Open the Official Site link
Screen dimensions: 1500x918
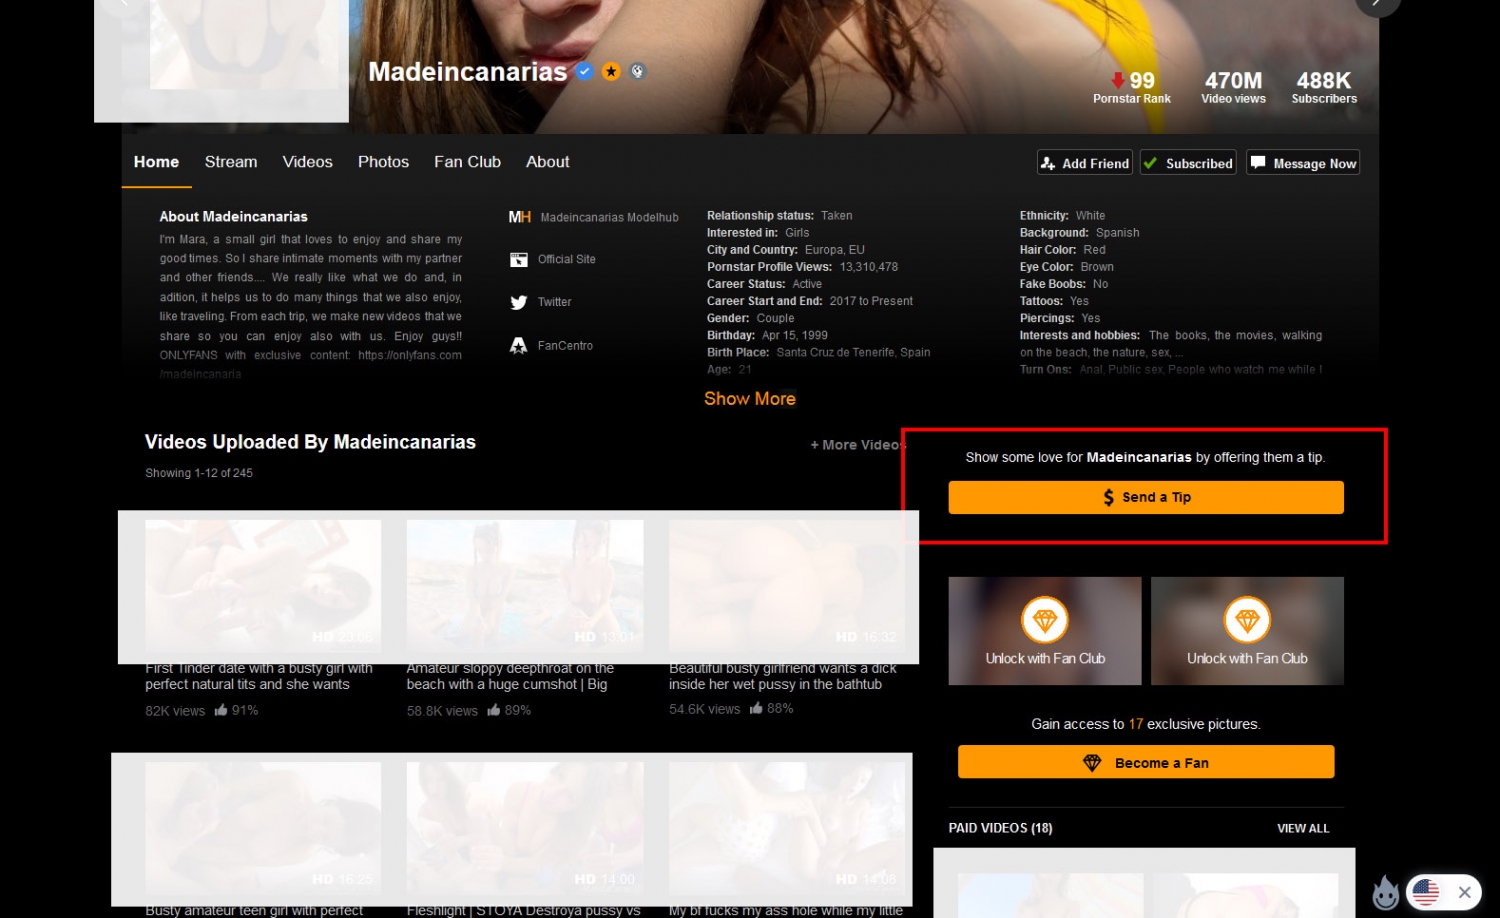566,259
